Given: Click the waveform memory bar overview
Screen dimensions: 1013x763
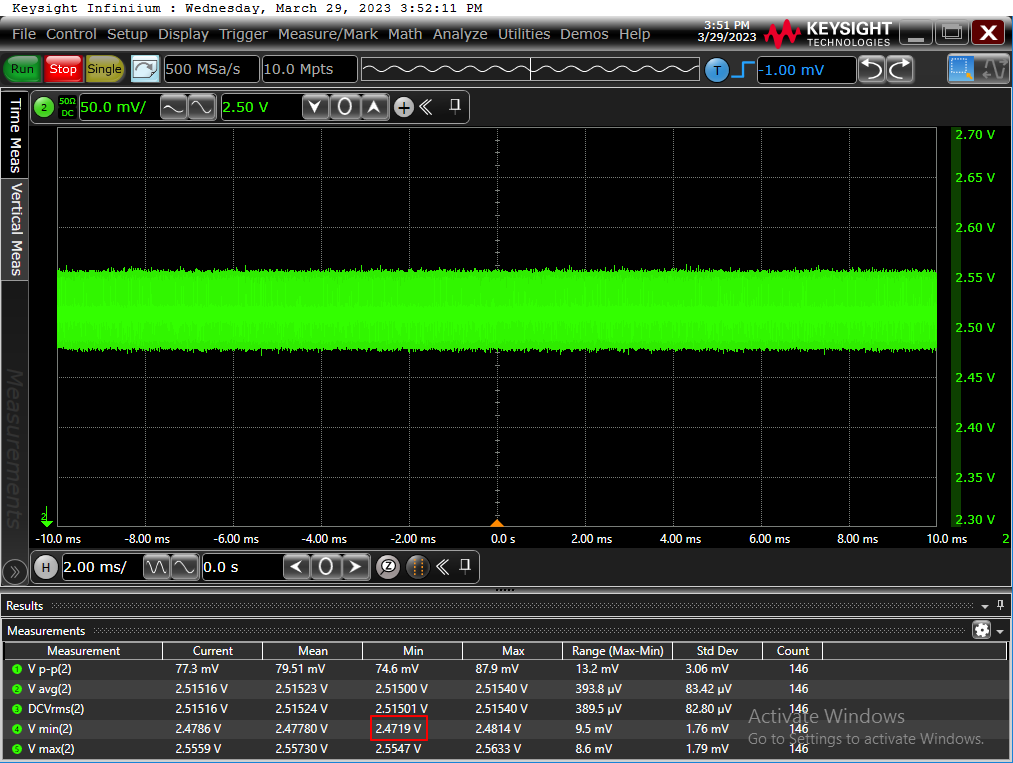Looking at the screenshot, I should 530,69.
